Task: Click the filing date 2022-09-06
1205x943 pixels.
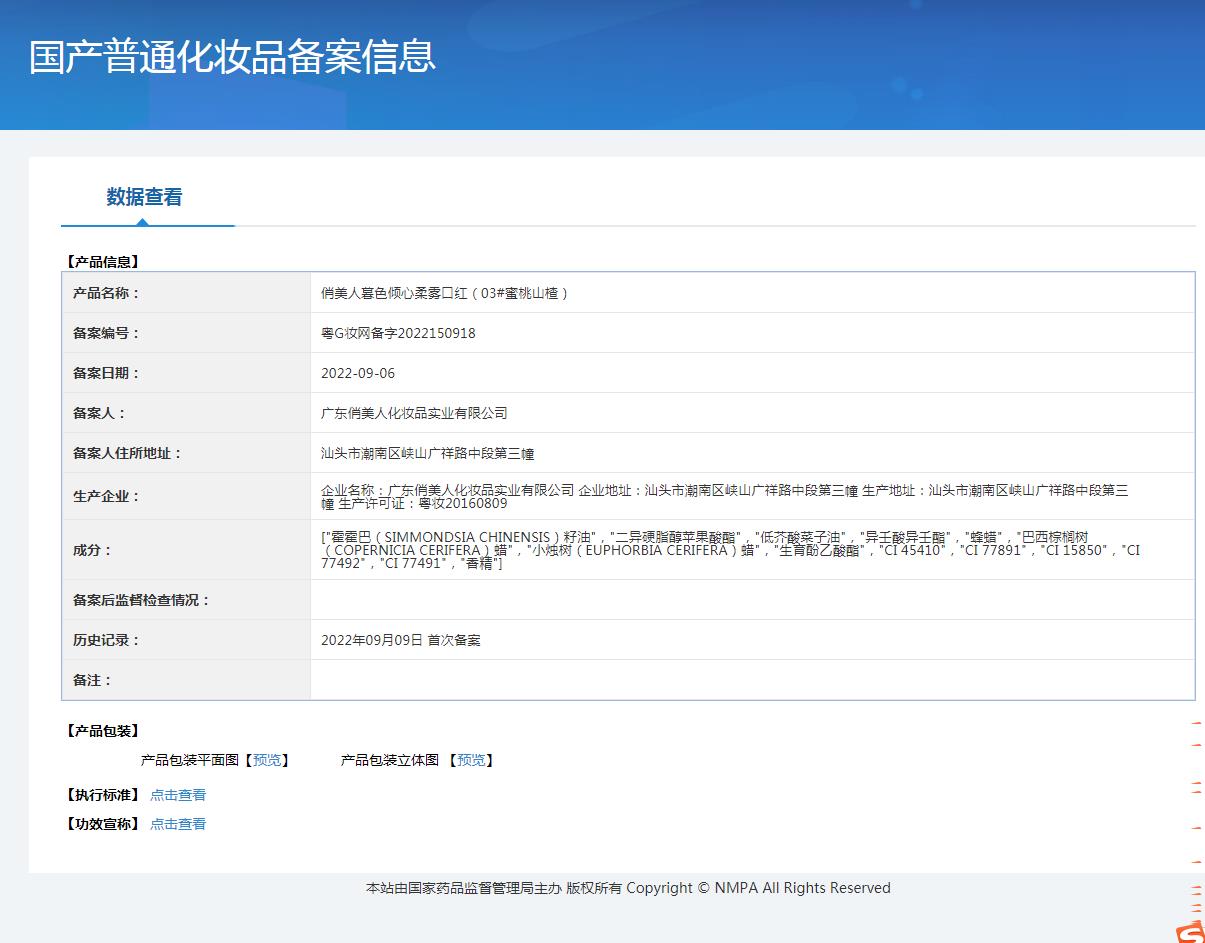Action: [358, 373]
